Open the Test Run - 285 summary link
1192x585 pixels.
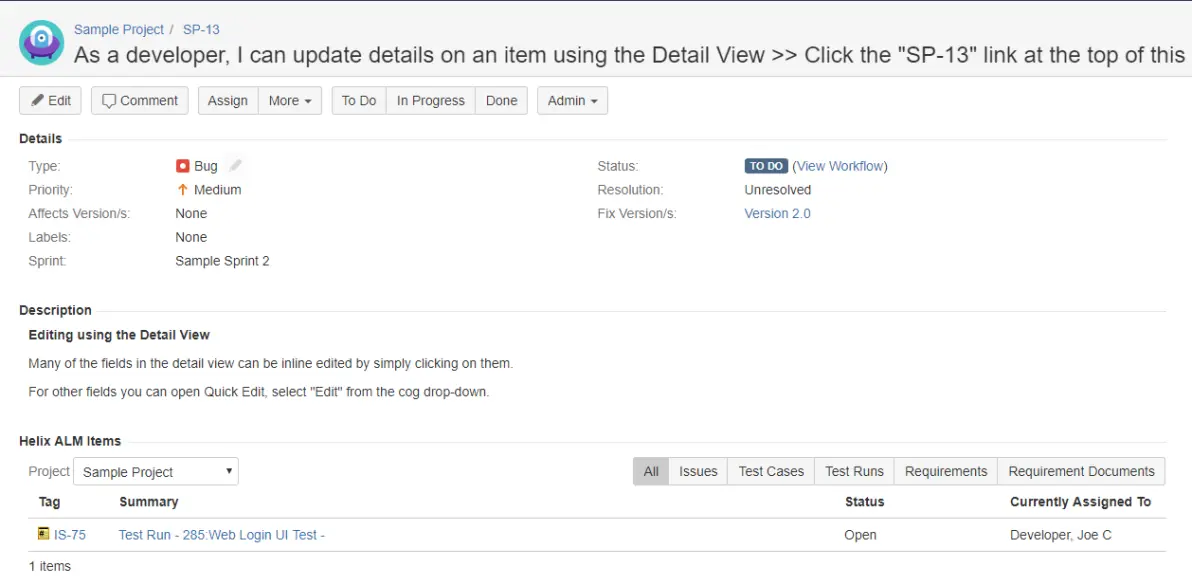point(222,535)
